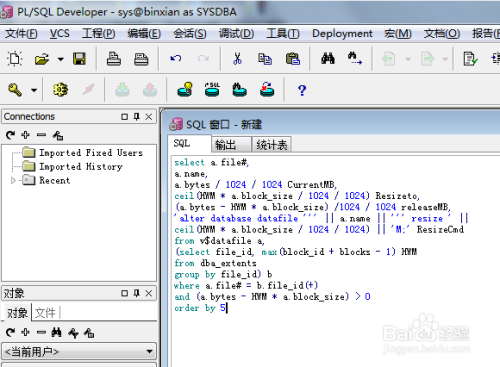The width and height of the screenshot is (500, 367).
Task: Switch to the 输出 tab
Action: (x=231, y=145)
